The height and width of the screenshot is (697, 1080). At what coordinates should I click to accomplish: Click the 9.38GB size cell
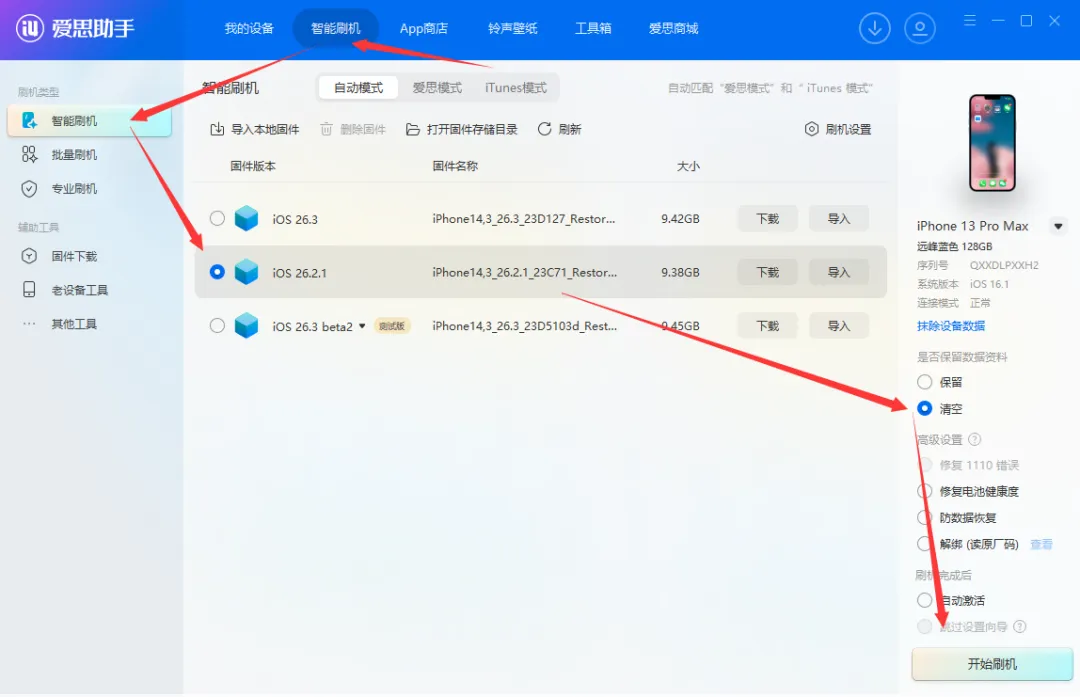pyautogui.click(x=680, y=272)
